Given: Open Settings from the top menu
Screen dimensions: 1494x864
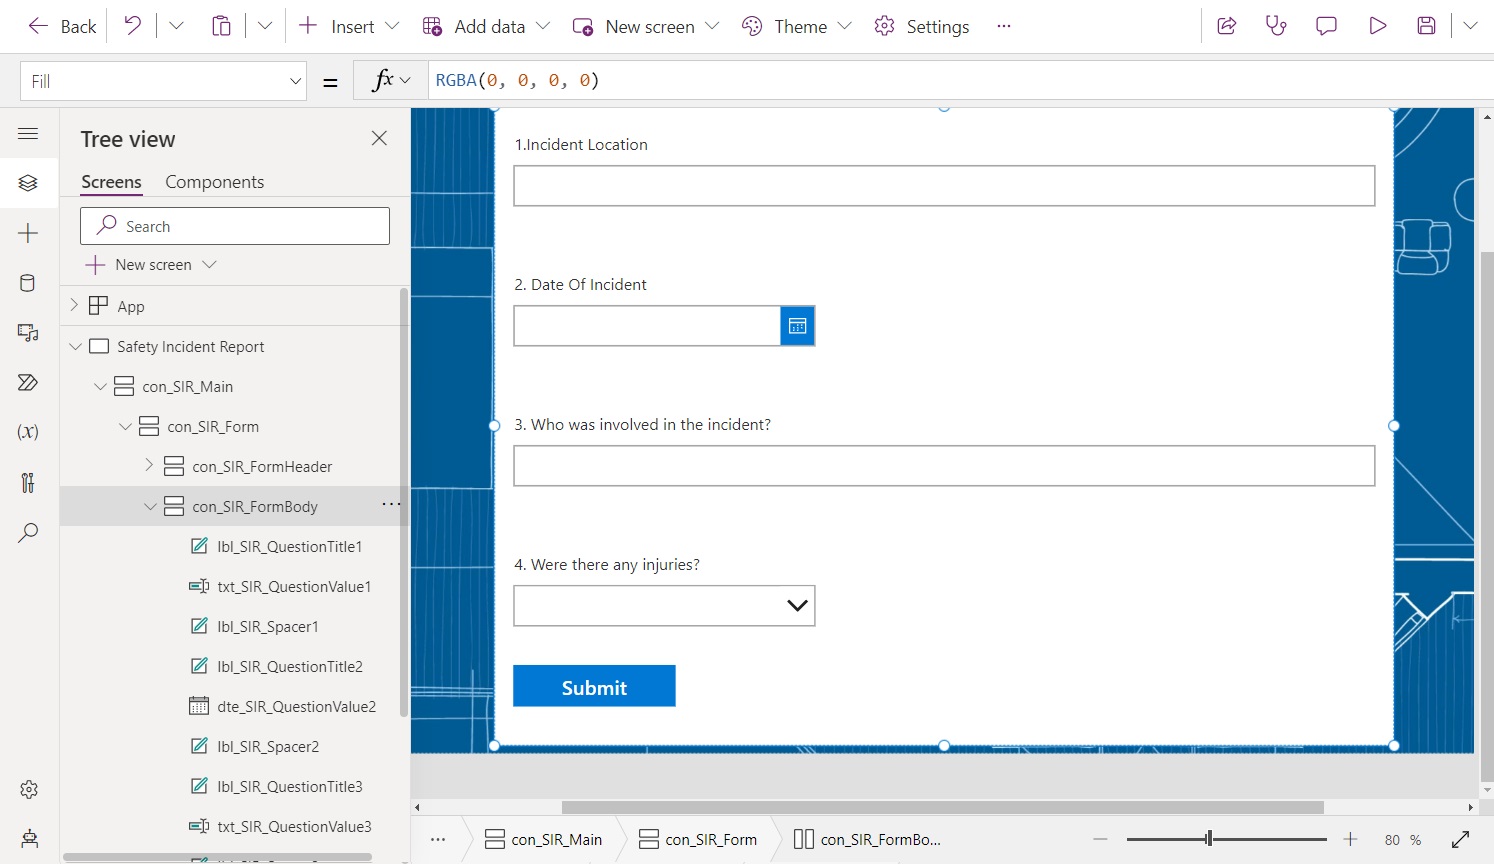Looking at the screenshot, I should click(921, 26).
